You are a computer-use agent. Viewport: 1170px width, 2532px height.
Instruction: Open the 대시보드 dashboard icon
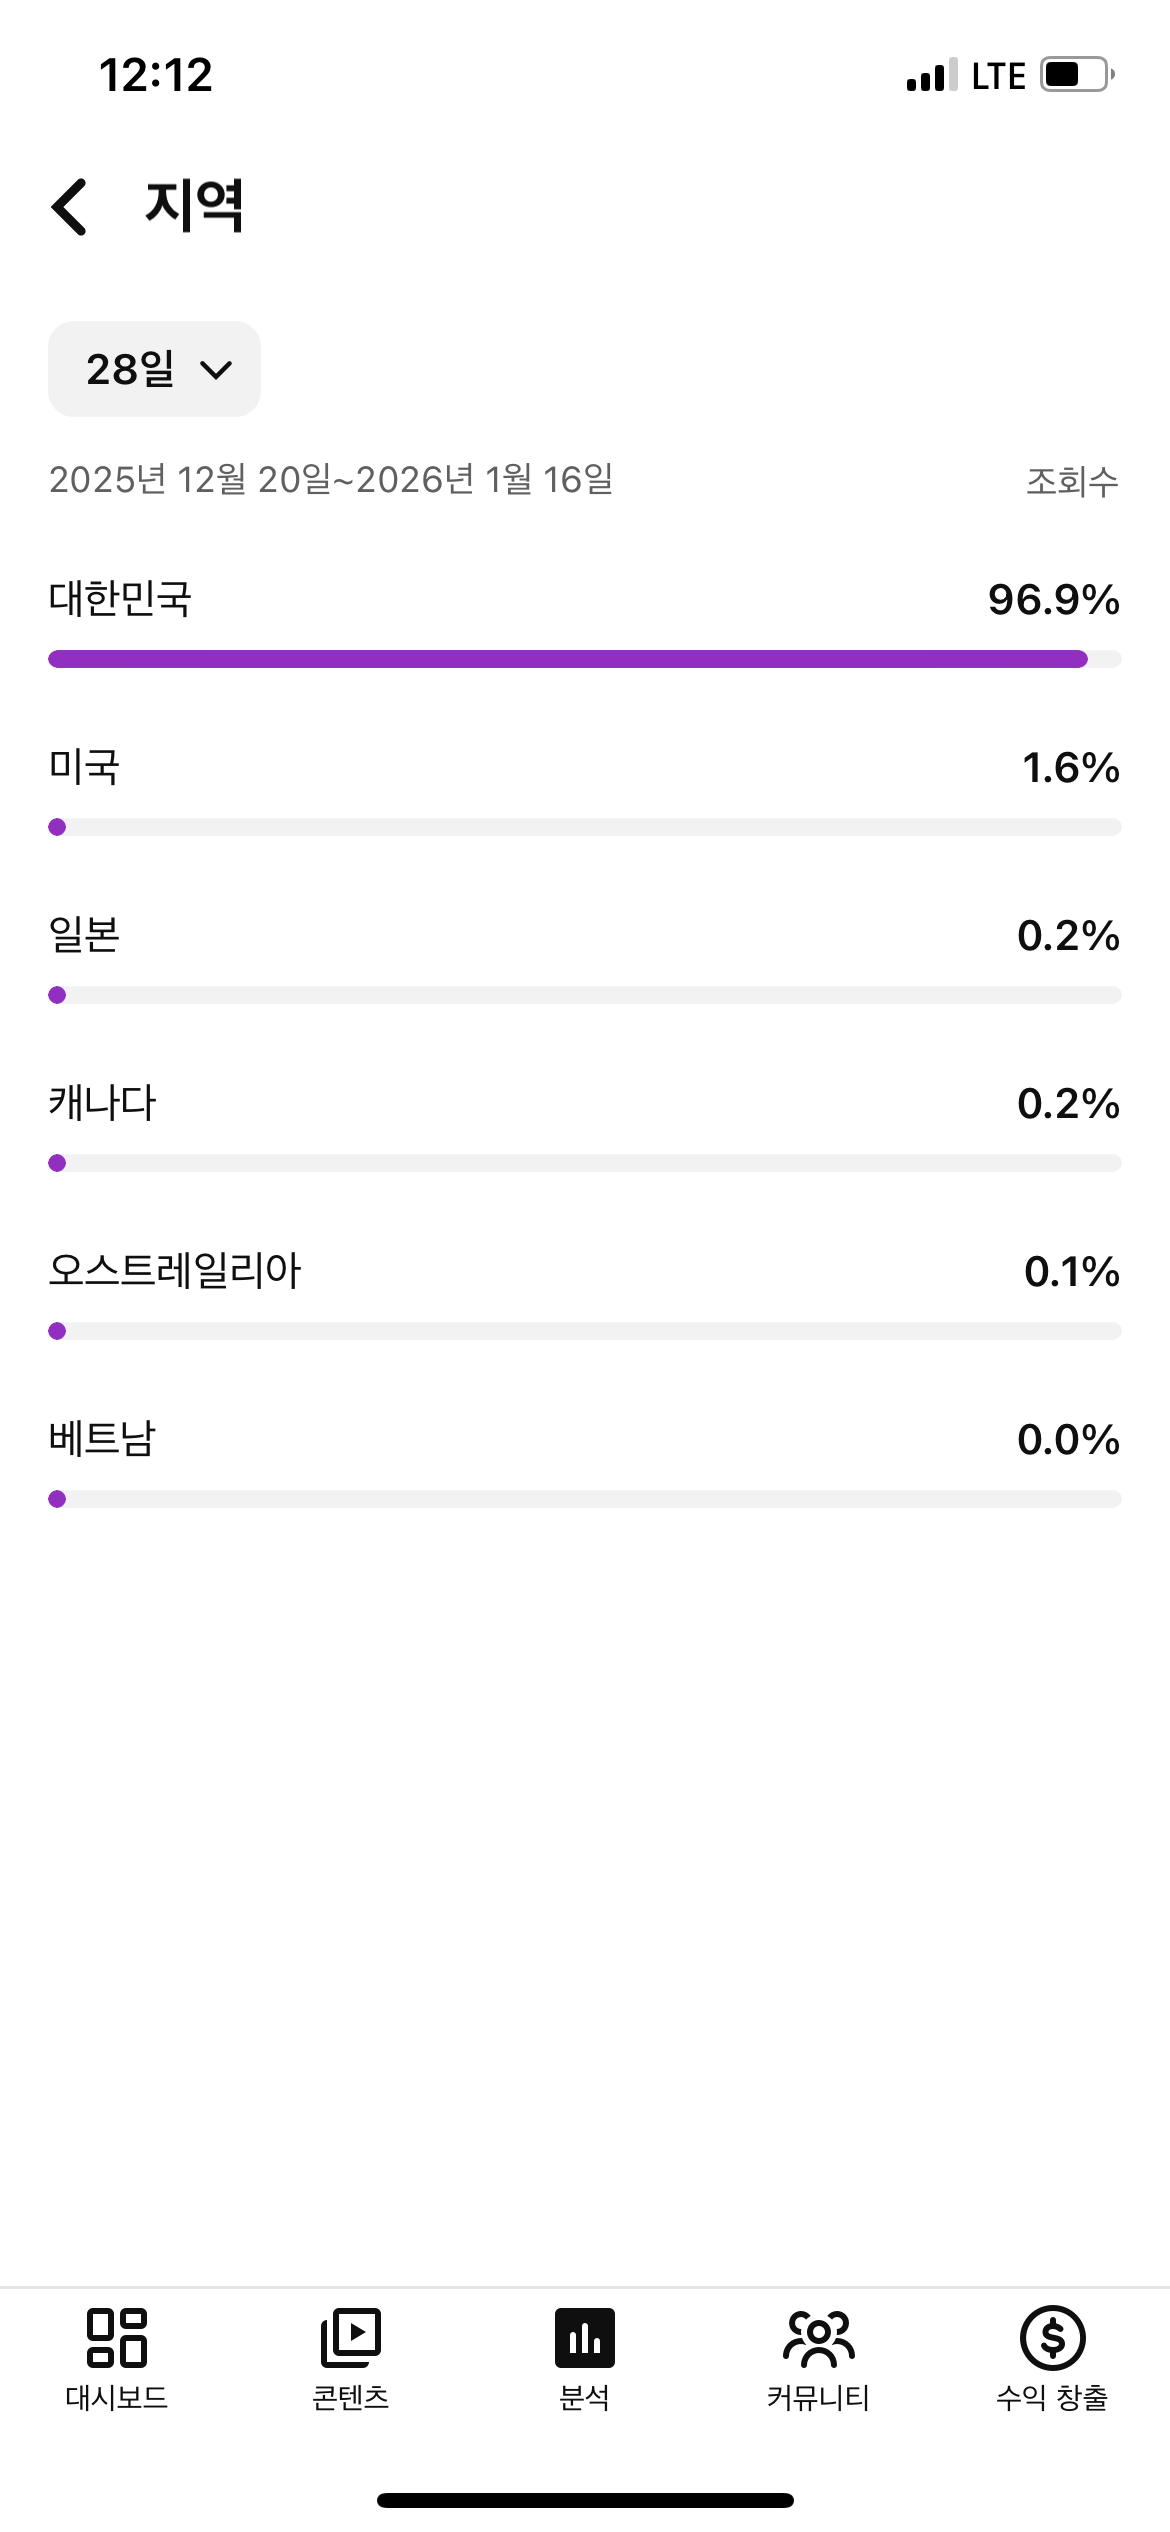coord(117,2338)
